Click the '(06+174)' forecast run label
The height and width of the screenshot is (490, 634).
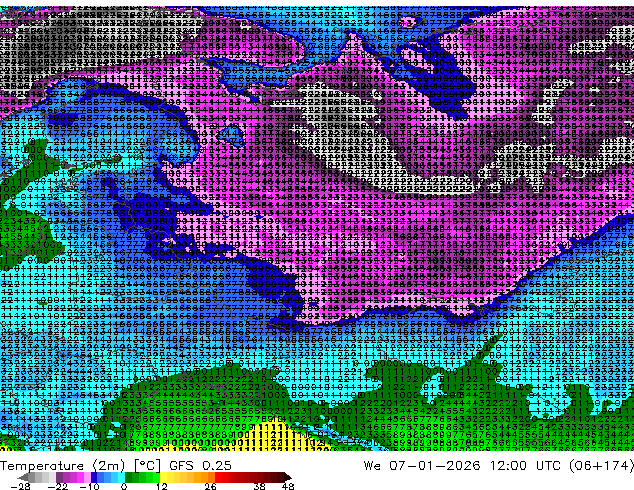[x=602, y=466]
